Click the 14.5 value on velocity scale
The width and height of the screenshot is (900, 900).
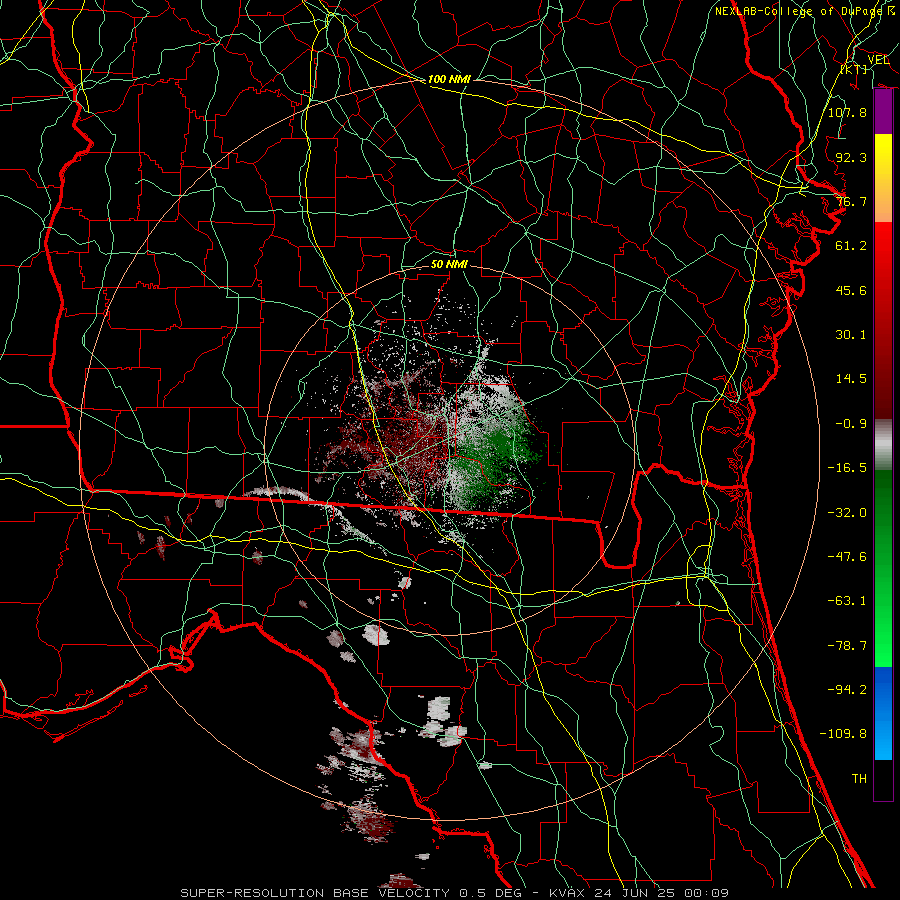pyautogui.click(x=851, y=379)
